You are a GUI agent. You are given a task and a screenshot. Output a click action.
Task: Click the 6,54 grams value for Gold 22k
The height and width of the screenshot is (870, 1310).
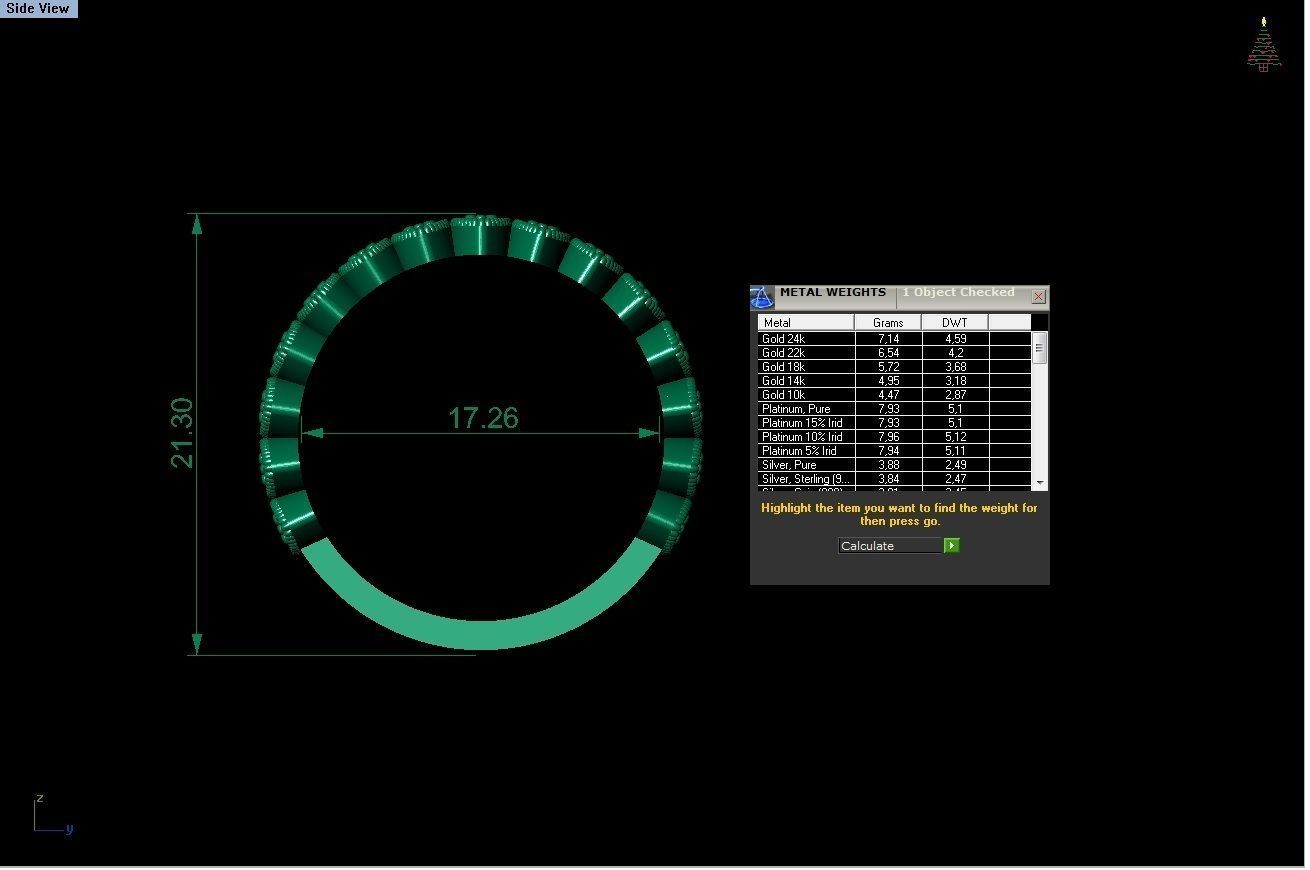888,353
